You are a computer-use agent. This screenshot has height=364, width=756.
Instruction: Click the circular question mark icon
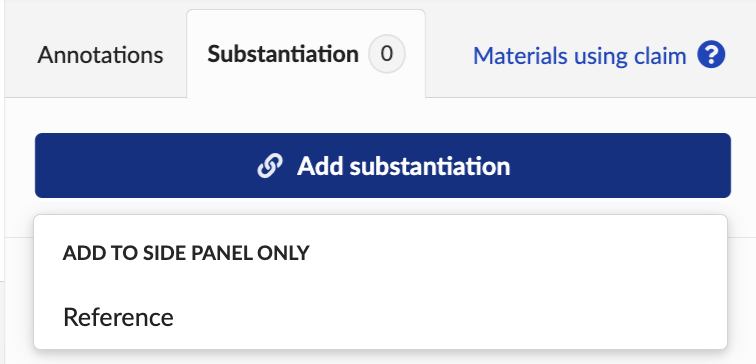tap(711, 55)
